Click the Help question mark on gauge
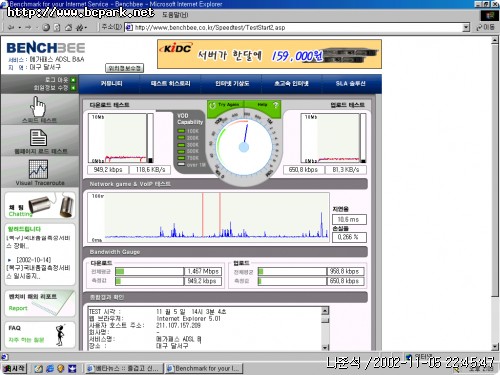 click(x=275, y=105)
